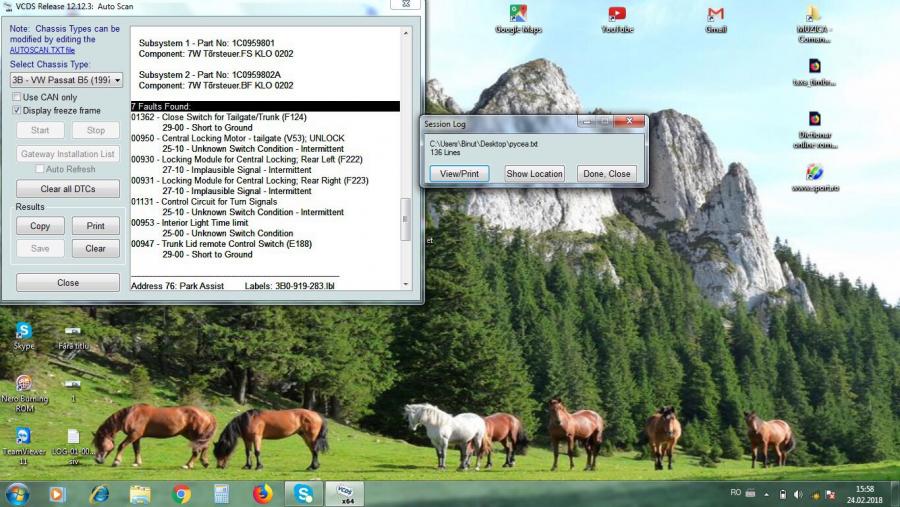
Task: Click View/Print in Session Log dialog
Action: [x=459, y=174]
